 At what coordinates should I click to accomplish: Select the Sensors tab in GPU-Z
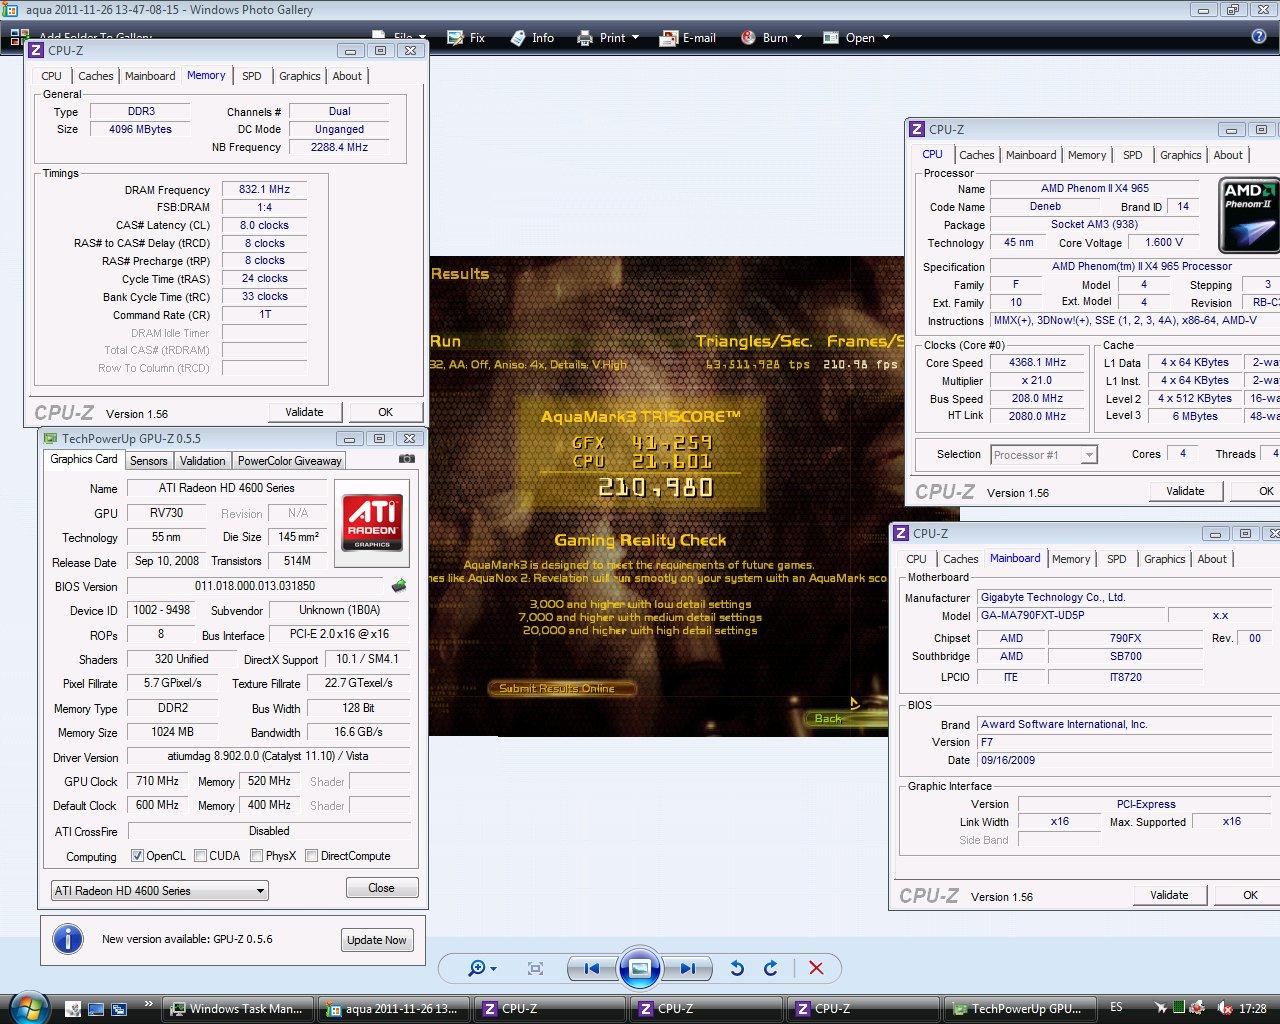tap(148, 461)
